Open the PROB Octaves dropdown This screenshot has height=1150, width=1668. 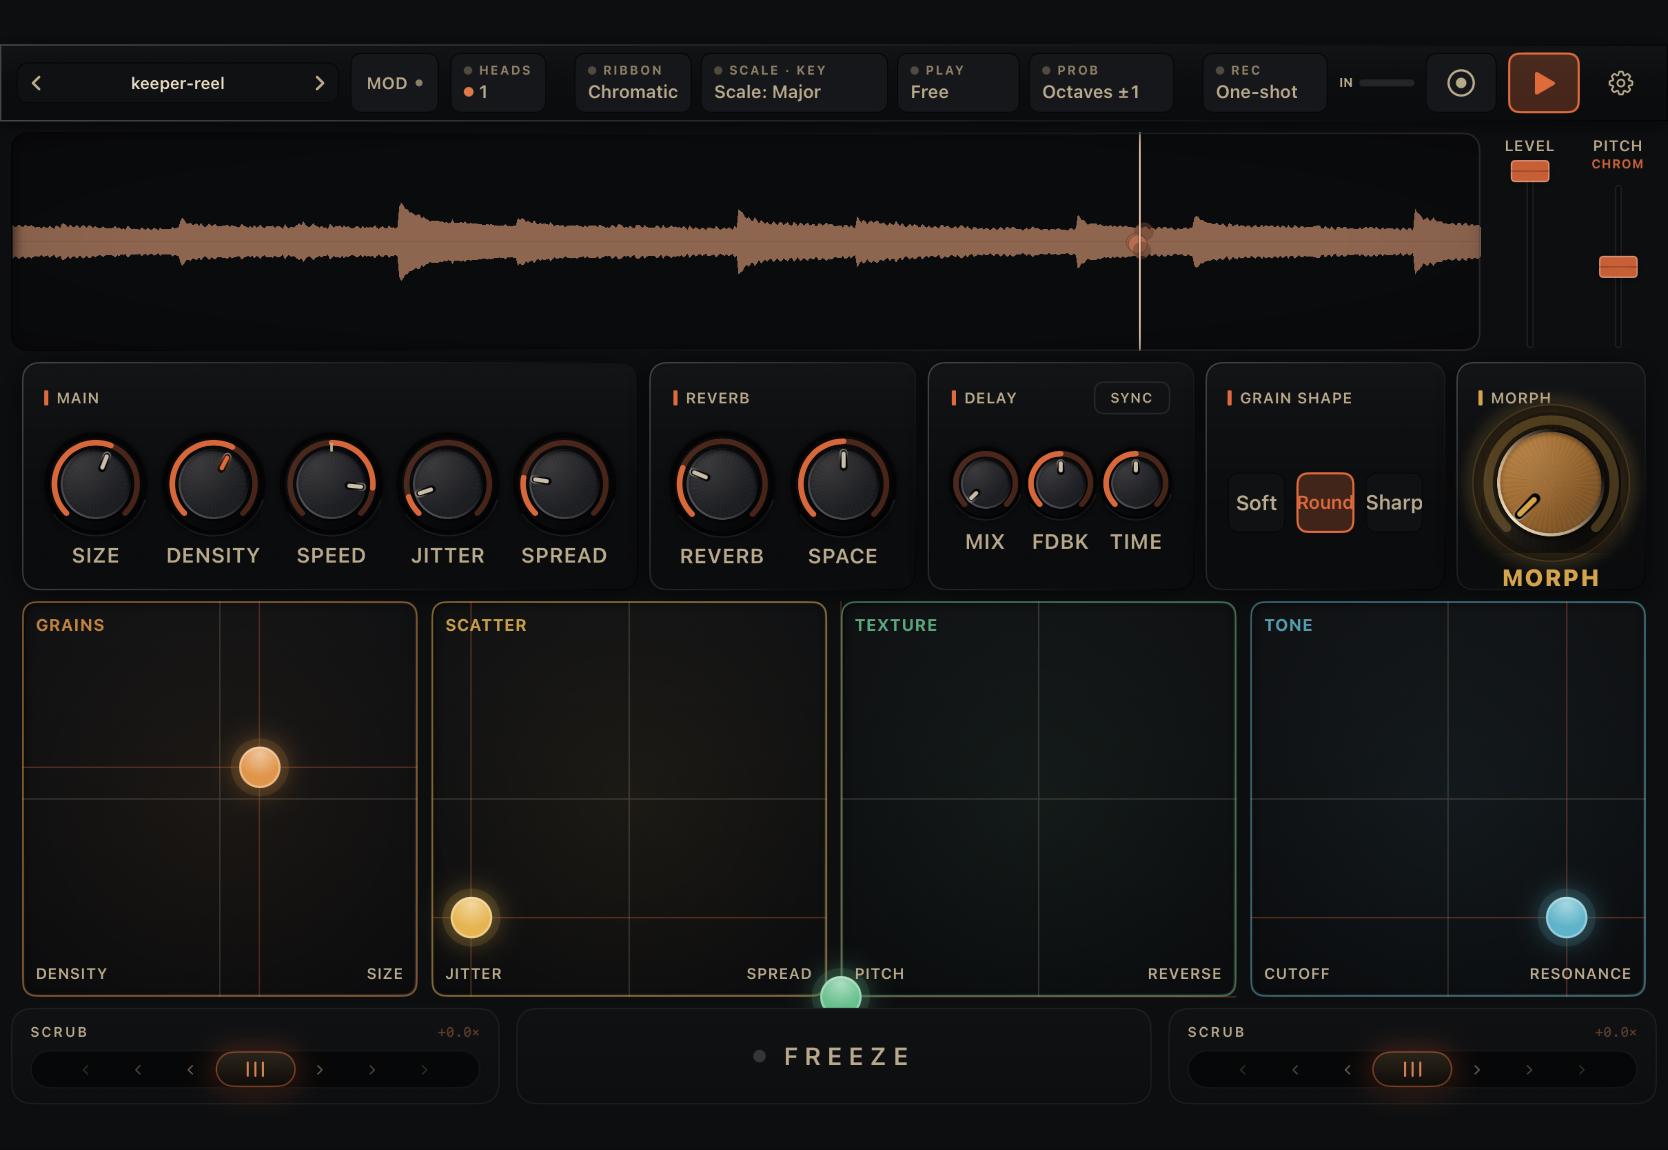1101,83
